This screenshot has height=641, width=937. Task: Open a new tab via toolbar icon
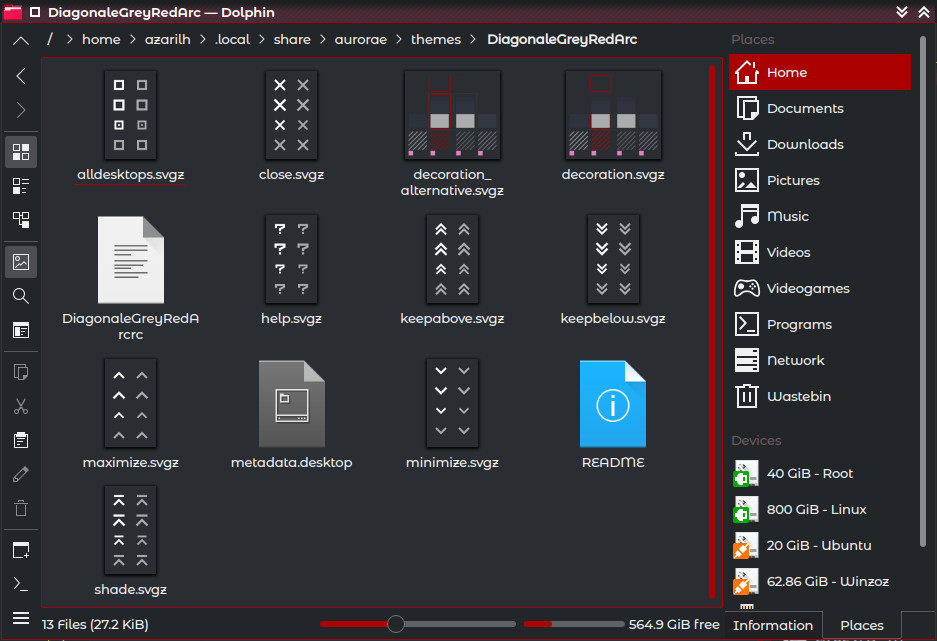(21, 550)
